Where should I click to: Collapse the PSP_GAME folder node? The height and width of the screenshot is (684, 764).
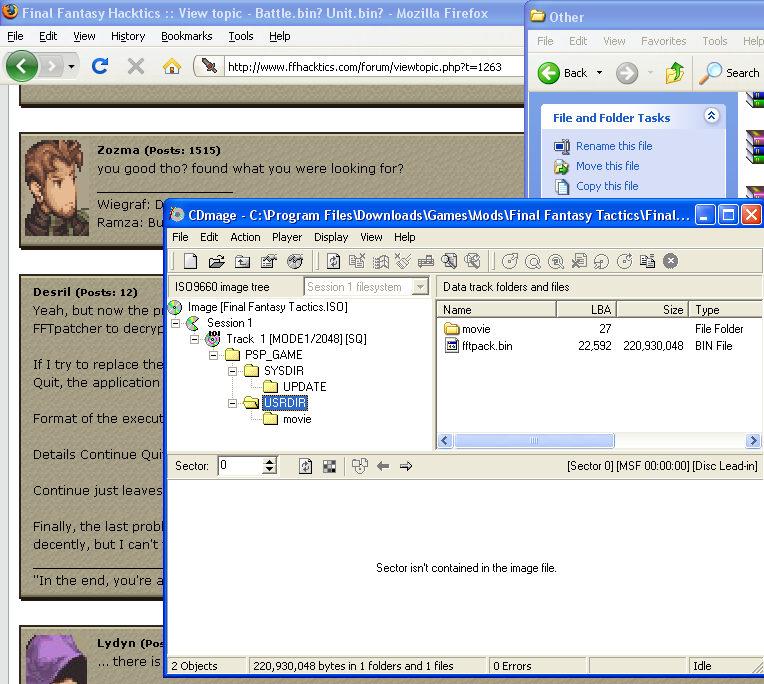[x=213, y=355]
